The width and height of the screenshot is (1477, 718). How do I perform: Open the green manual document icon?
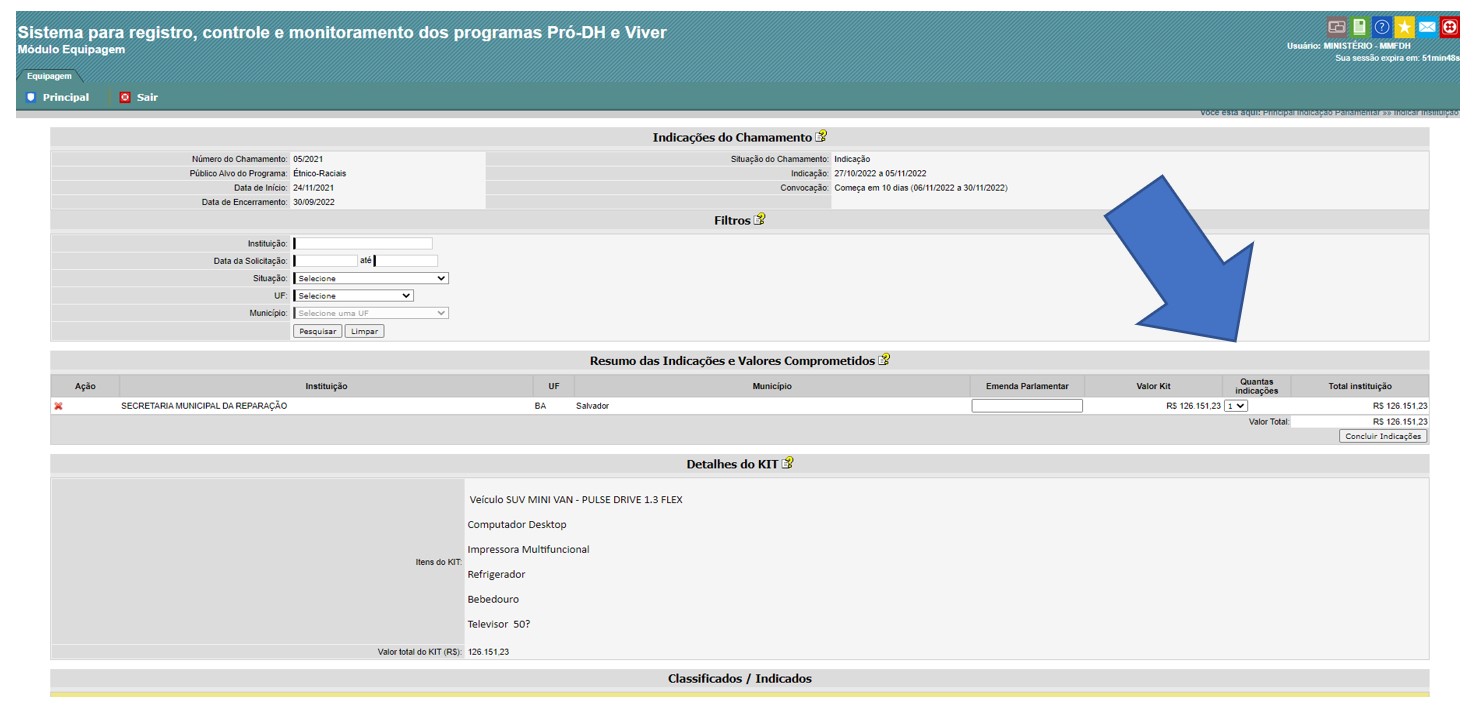[x=1359, y=27]
